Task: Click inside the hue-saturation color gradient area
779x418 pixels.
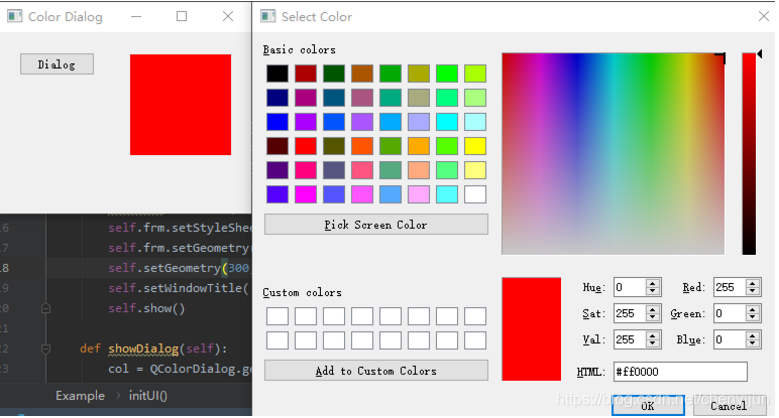Action: [x=613, y=154]
